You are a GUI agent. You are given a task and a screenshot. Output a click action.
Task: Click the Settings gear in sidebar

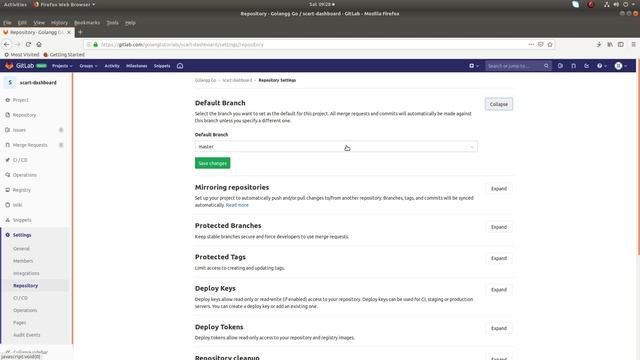coord(7,235)
